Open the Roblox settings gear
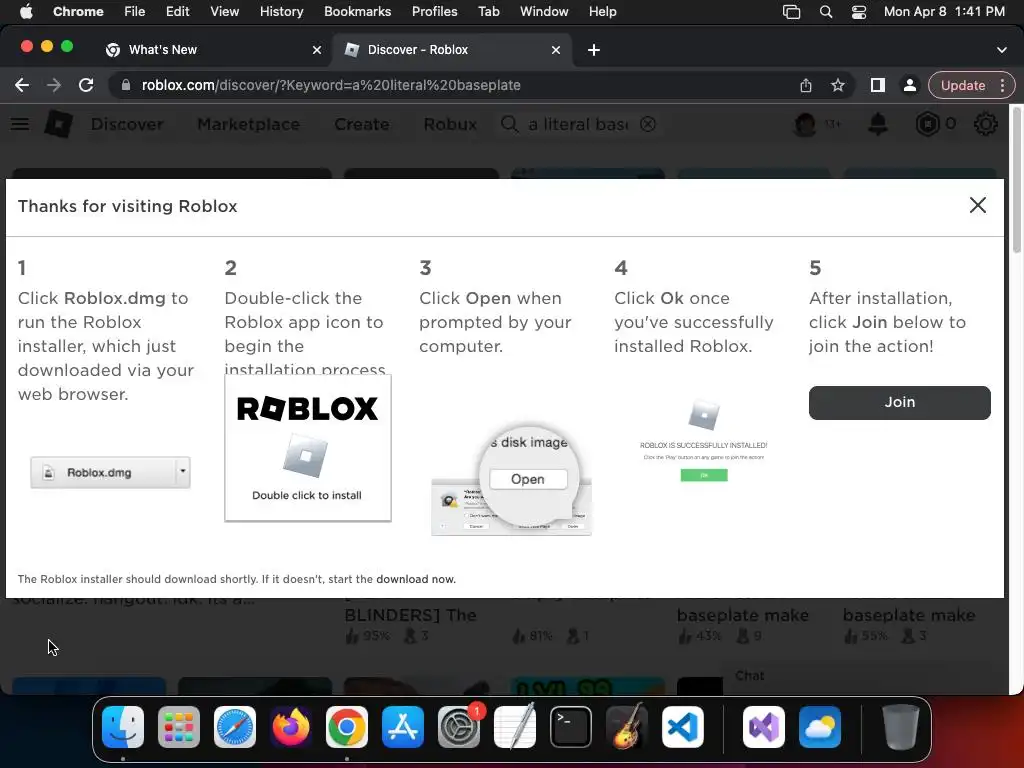Screen dimensions: 1024x768 coord(985,123)
